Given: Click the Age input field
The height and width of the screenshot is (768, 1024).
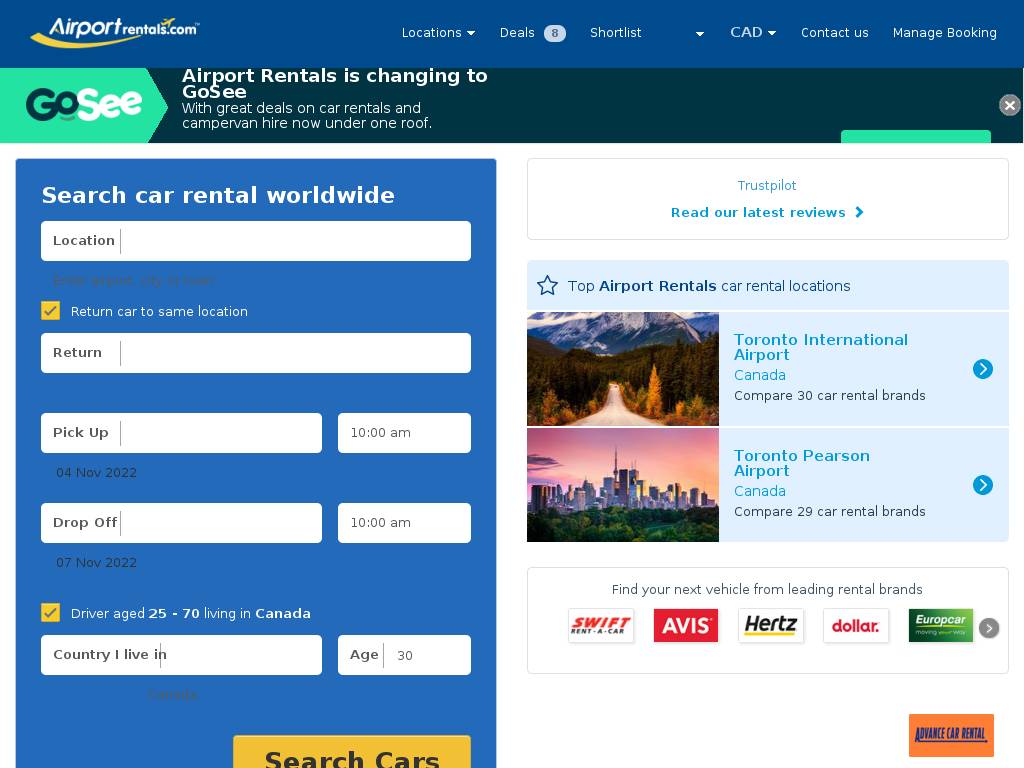Looking at the screenshot, I should (x=404, y=654).
